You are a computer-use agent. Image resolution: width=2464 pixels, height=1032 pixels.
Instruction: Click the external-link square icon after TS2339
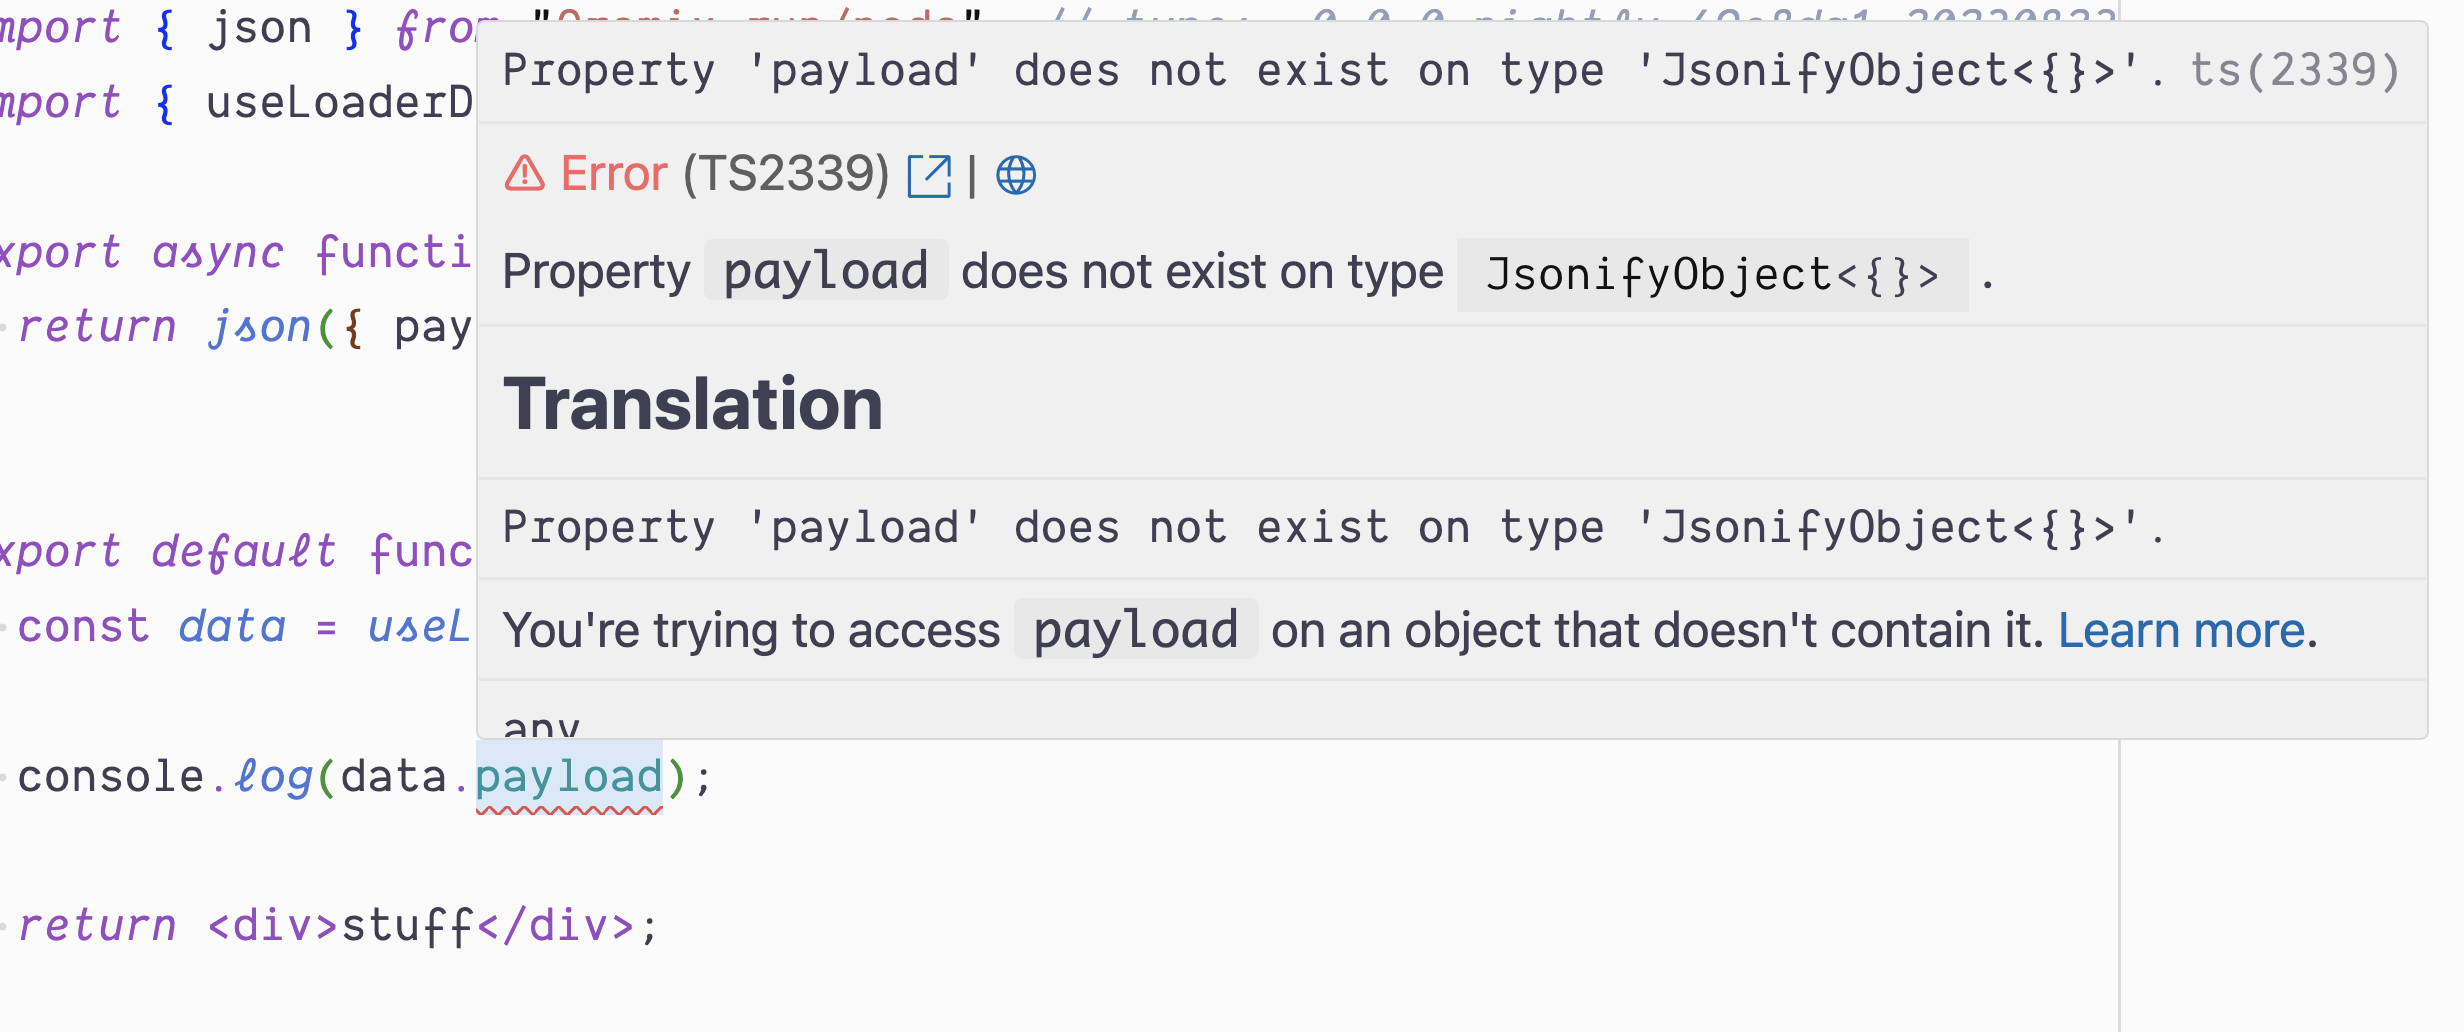pos(930,176)
